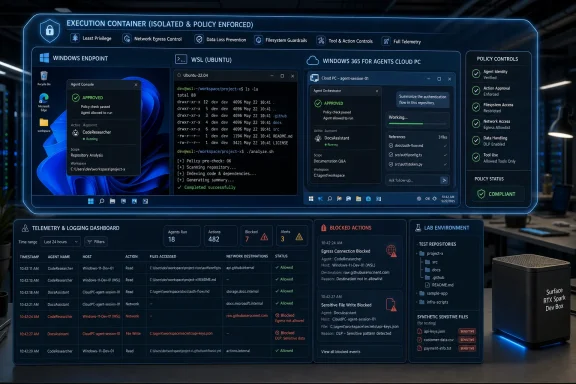The height and width of the screenshot is (384, 576).
Task: Click the terminal icon beside WSL (Ubuntu)
Action: click(181, 59)
